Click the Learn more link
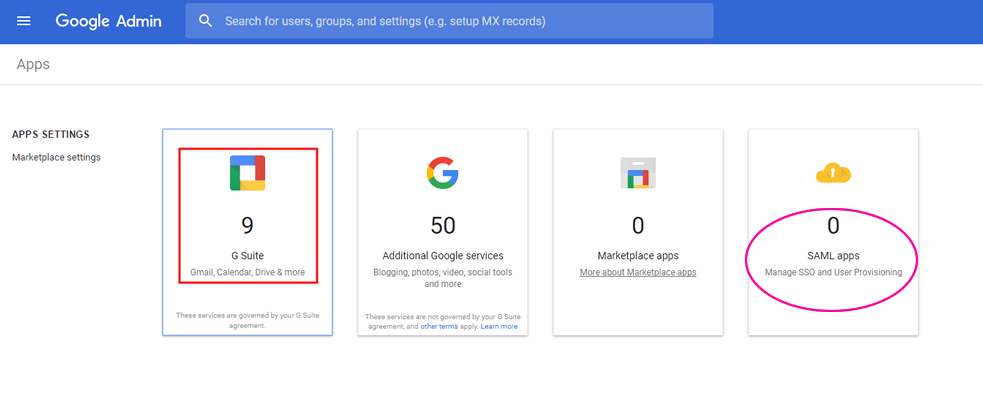 click(499, 327)
